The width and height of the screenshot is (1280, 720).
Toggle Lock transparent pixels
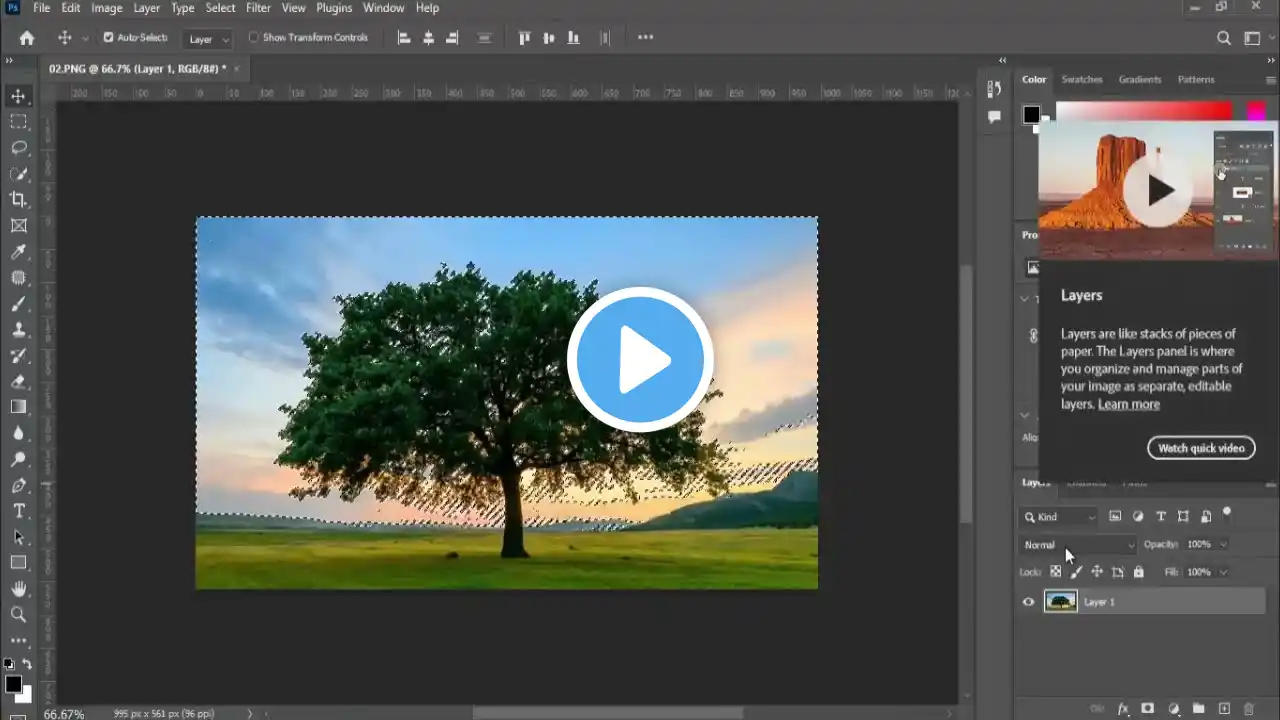tap(1055, 572)
